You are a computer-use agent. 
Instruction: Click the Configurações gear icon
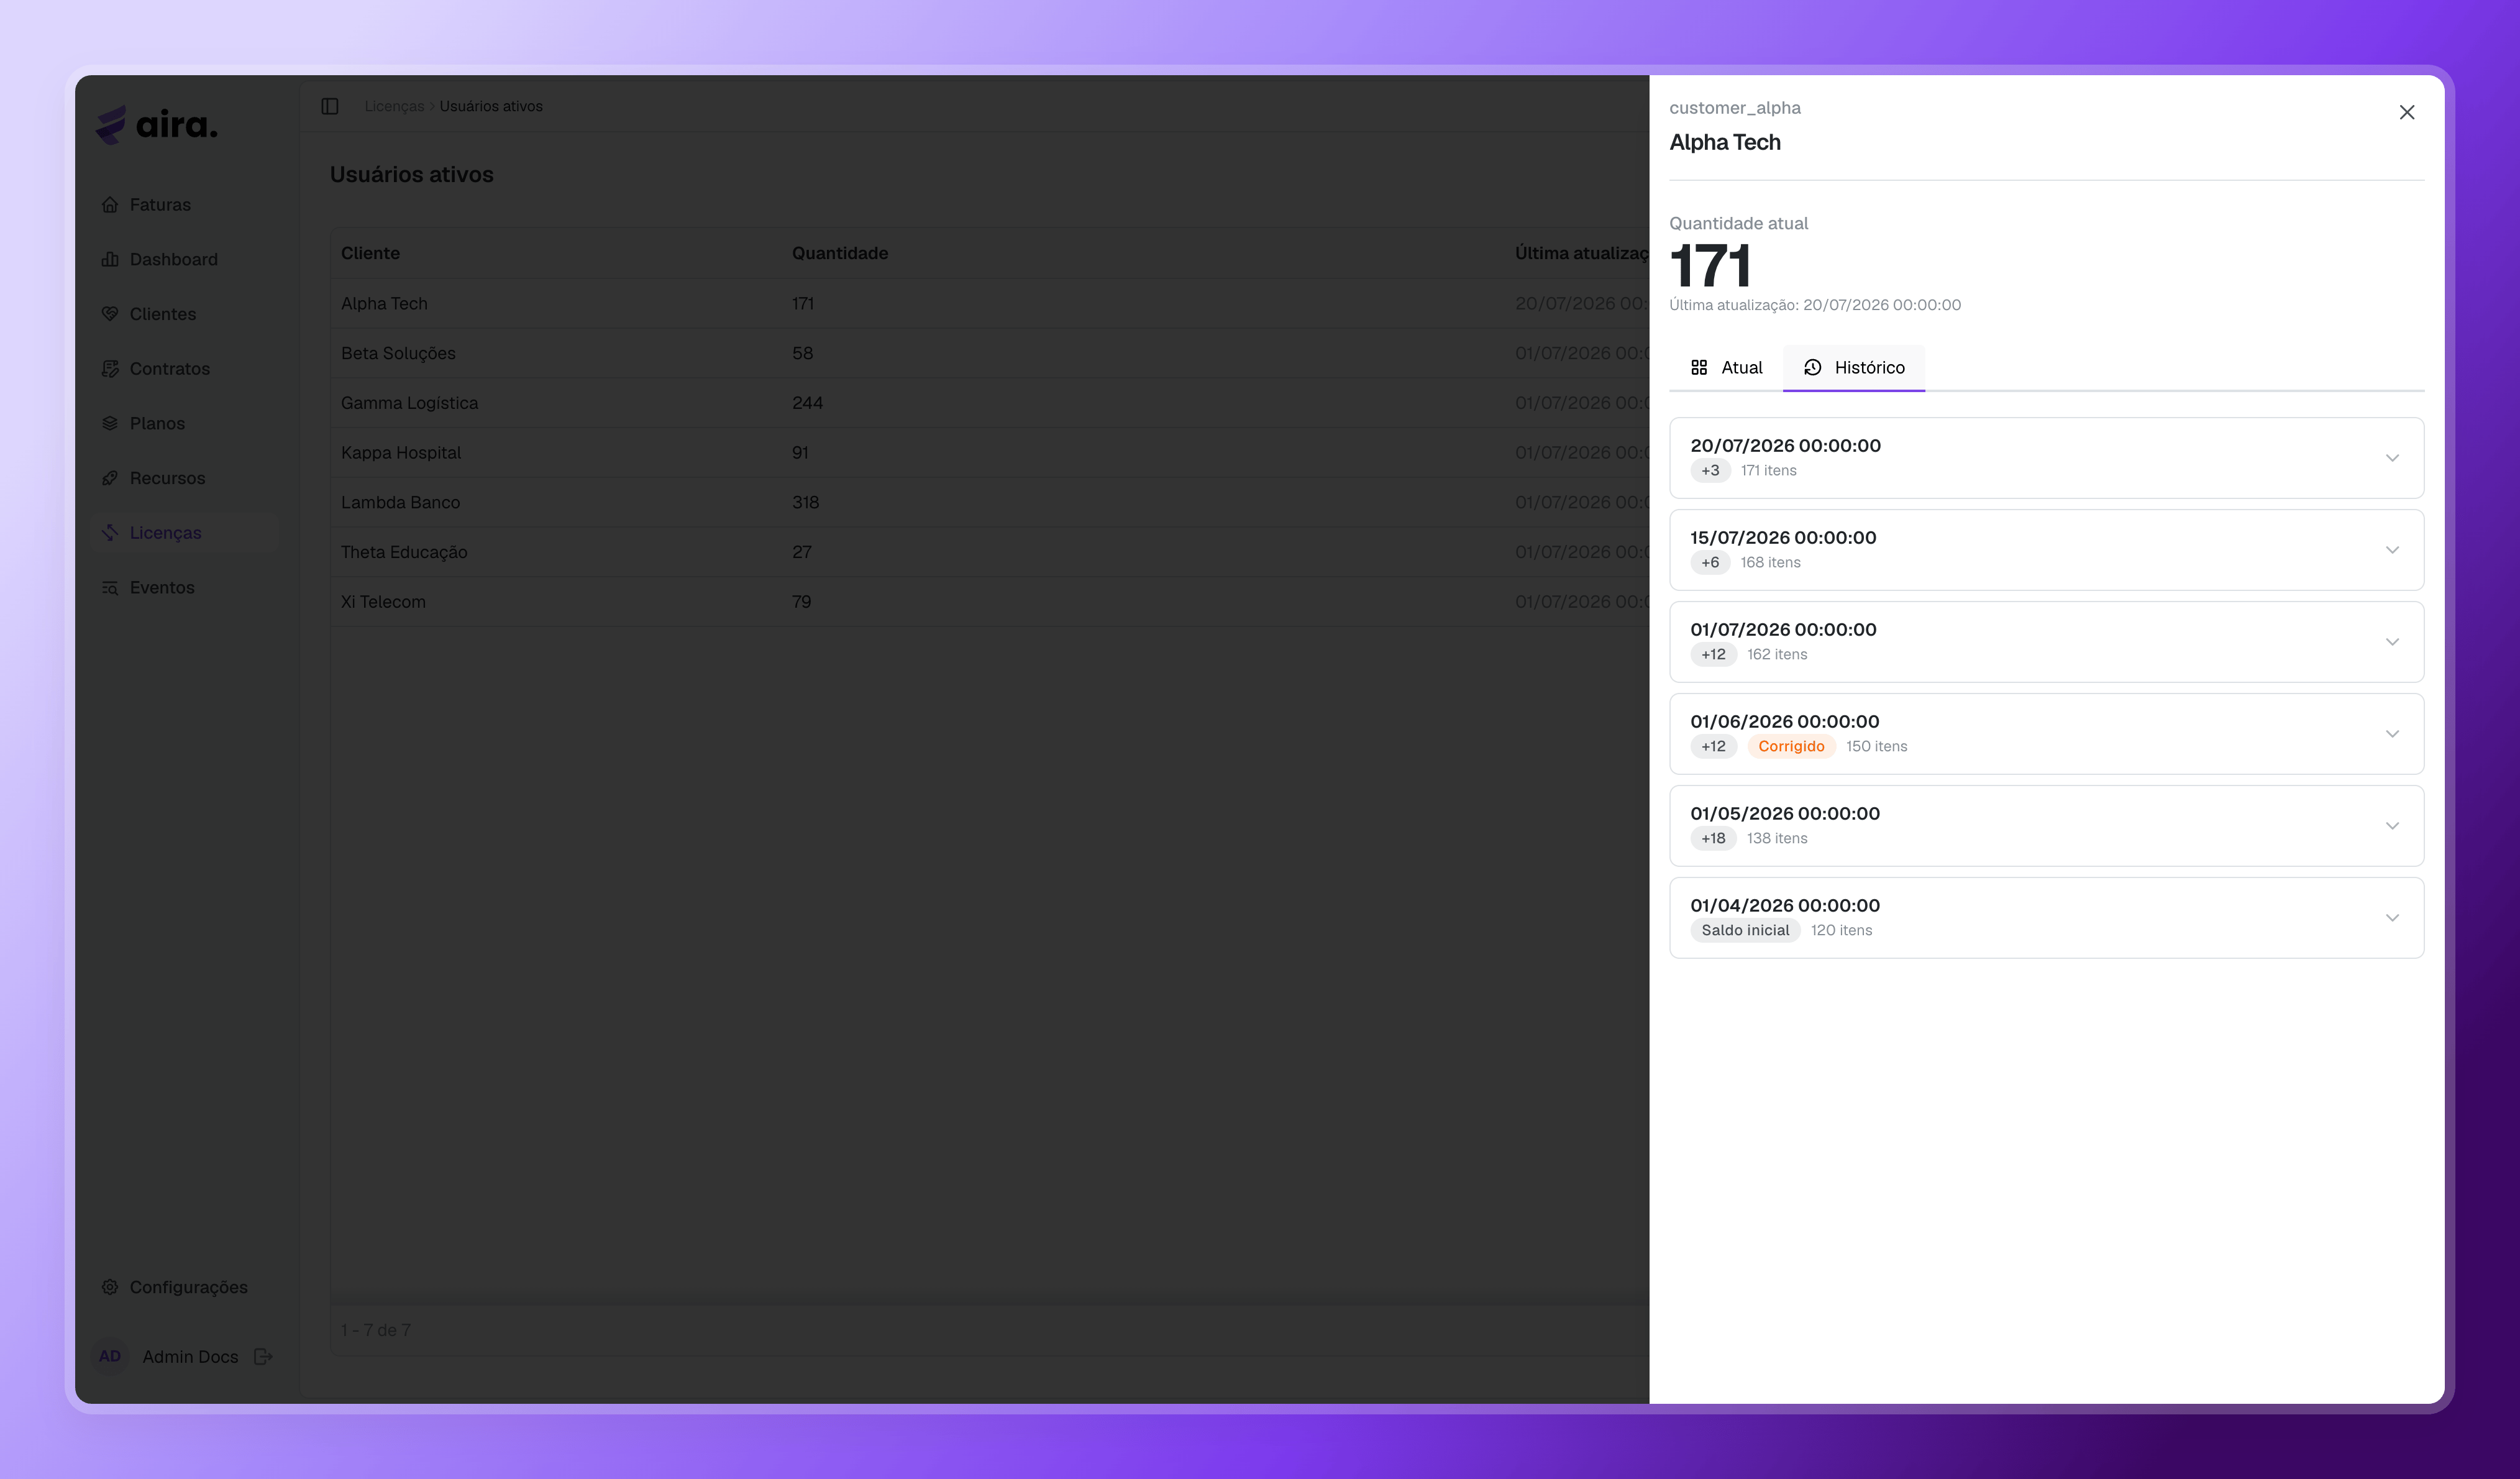[x=110, y=1287]
